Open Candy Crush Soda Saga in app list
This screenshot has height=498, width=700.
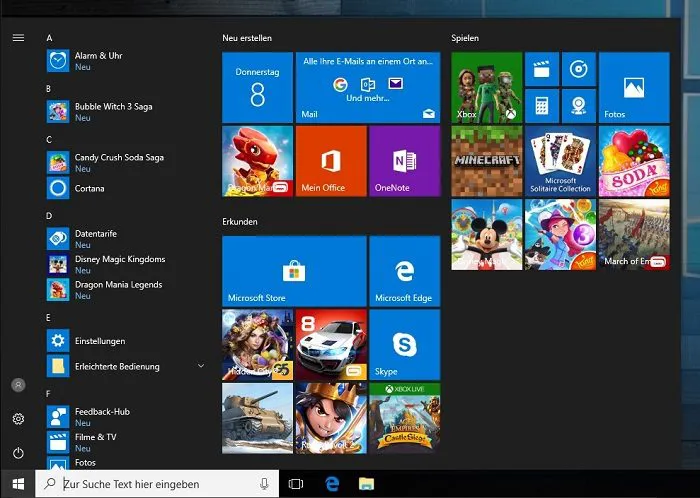125,162
